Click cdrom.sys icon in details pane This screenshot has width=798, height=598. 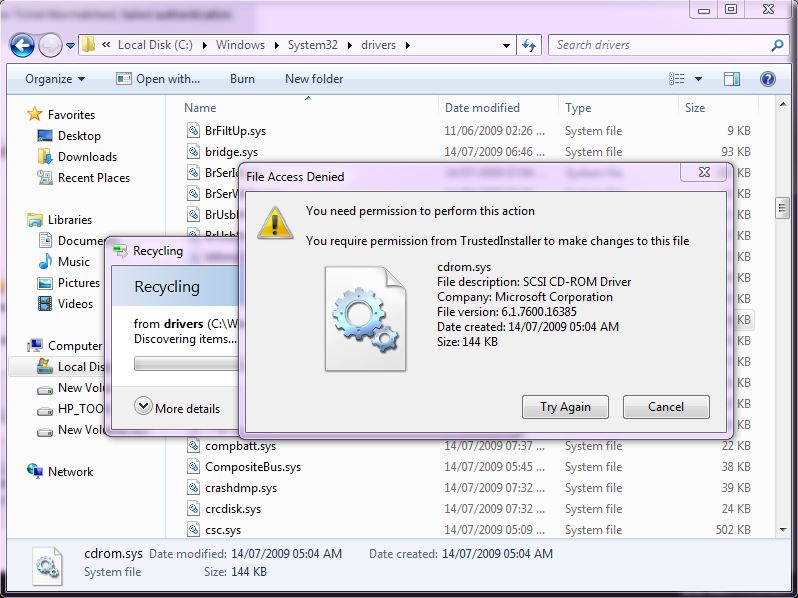coord(47,566)
